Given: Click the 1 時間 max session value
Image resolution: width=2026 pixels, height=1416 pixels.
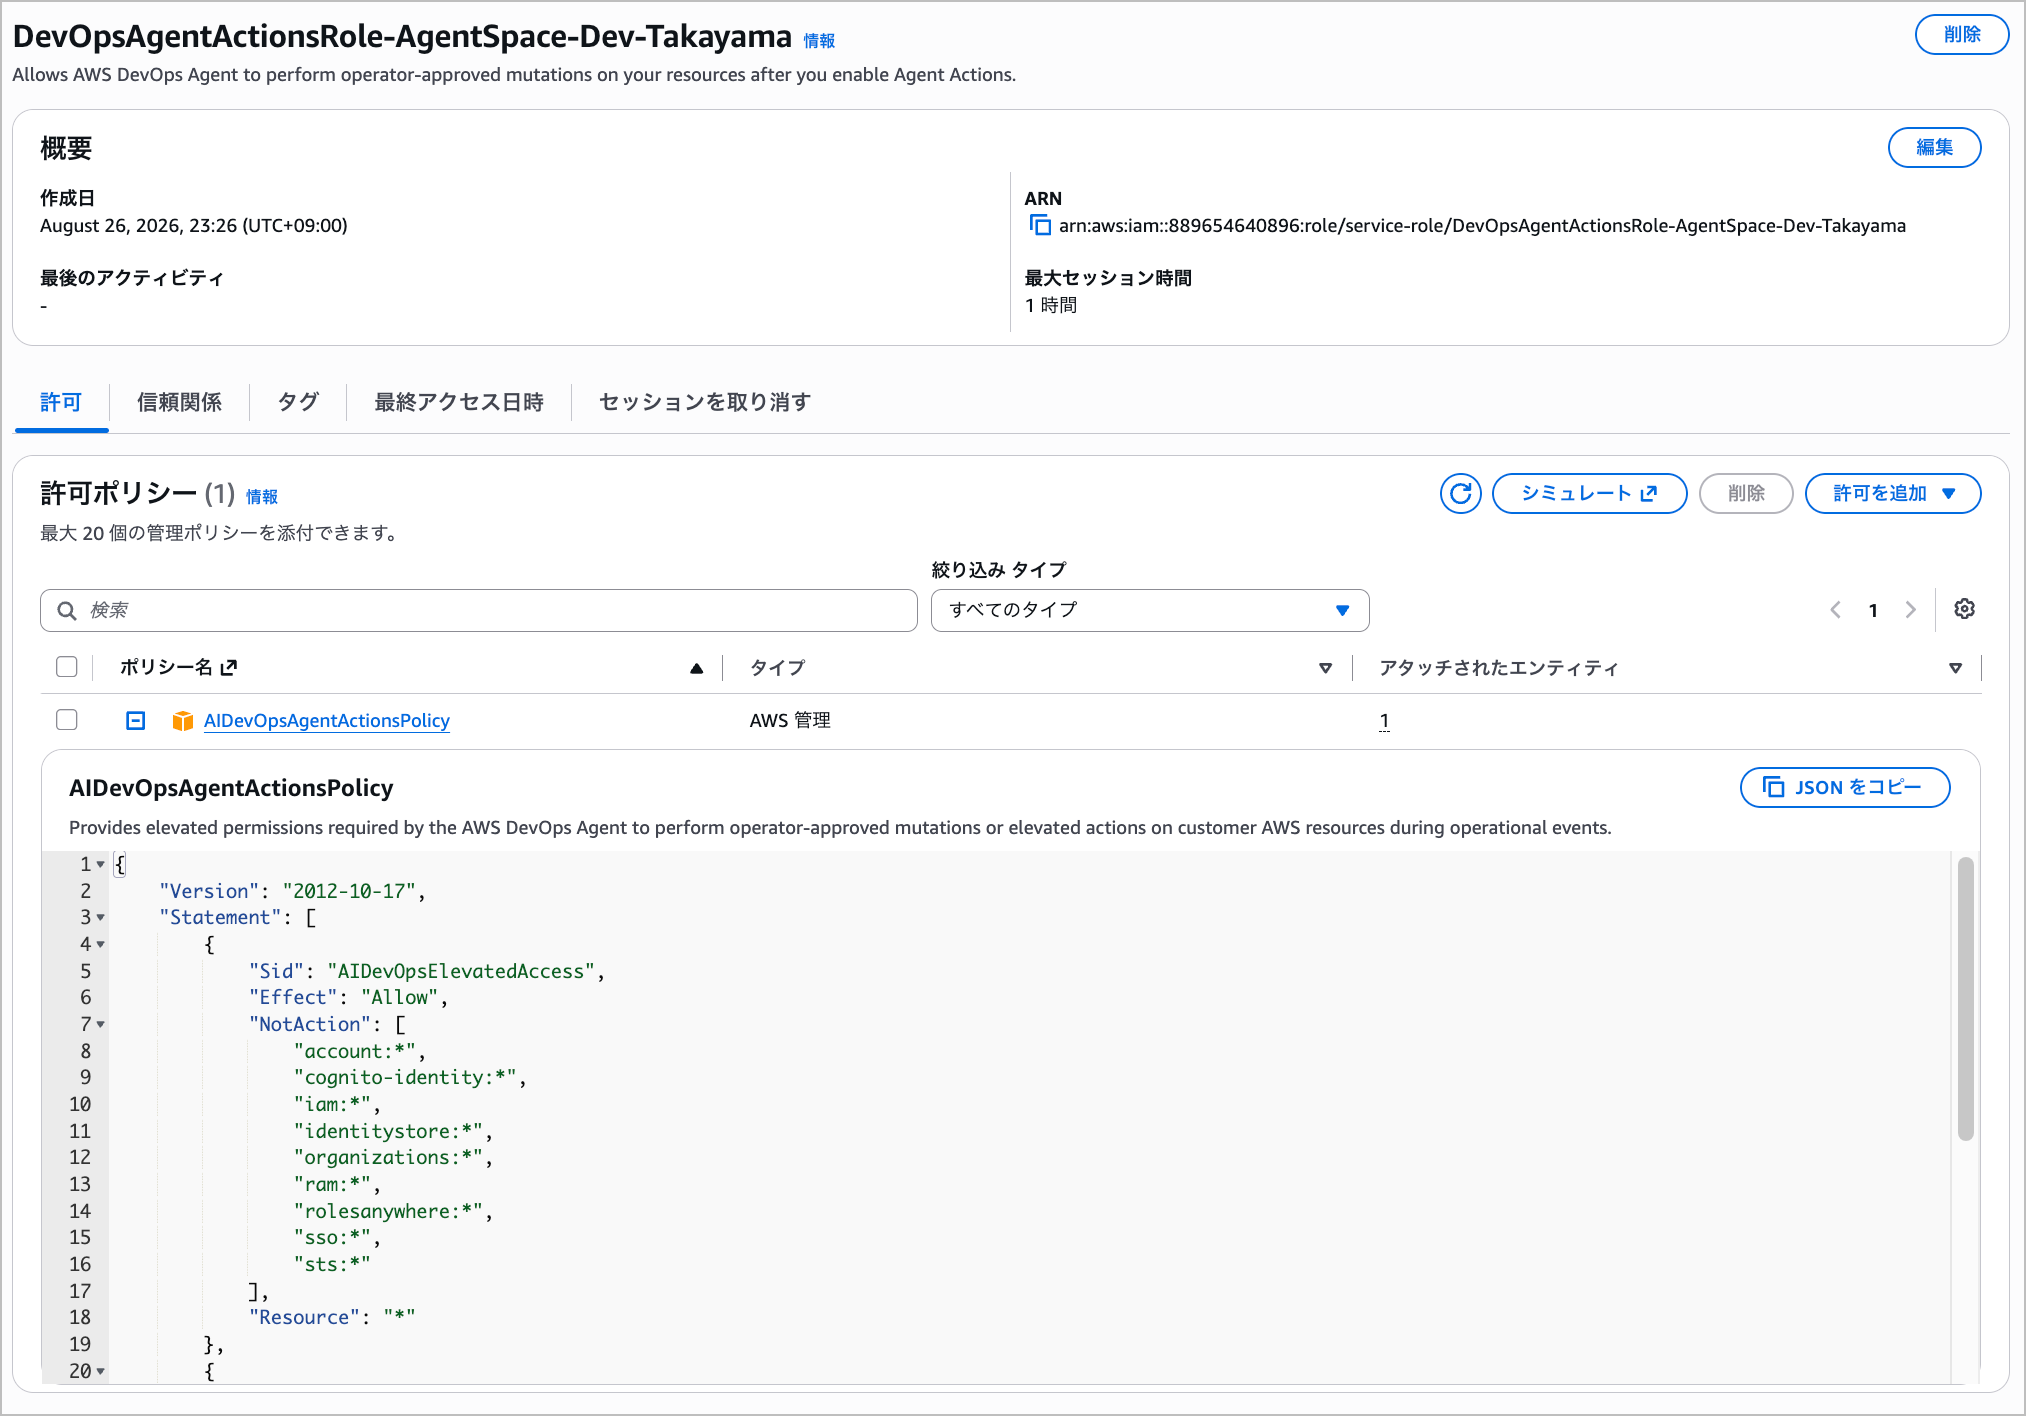Looking at the screenshot, I should pos(1051,305).
